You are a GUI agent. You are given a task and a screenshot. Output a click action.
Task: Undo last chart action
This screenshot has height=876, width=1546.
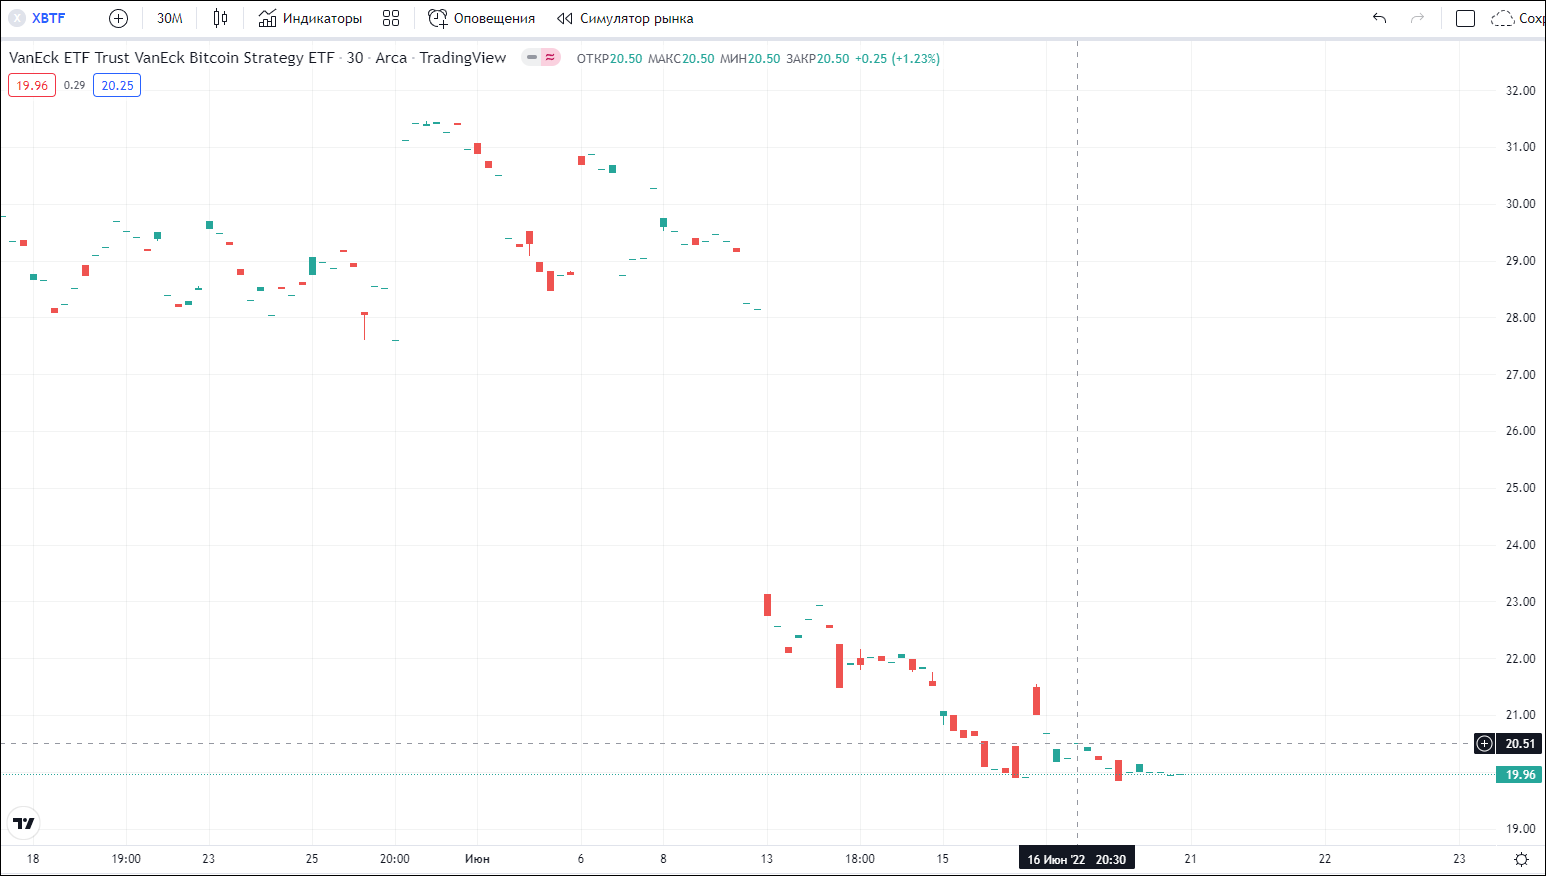coord(1380,18)
